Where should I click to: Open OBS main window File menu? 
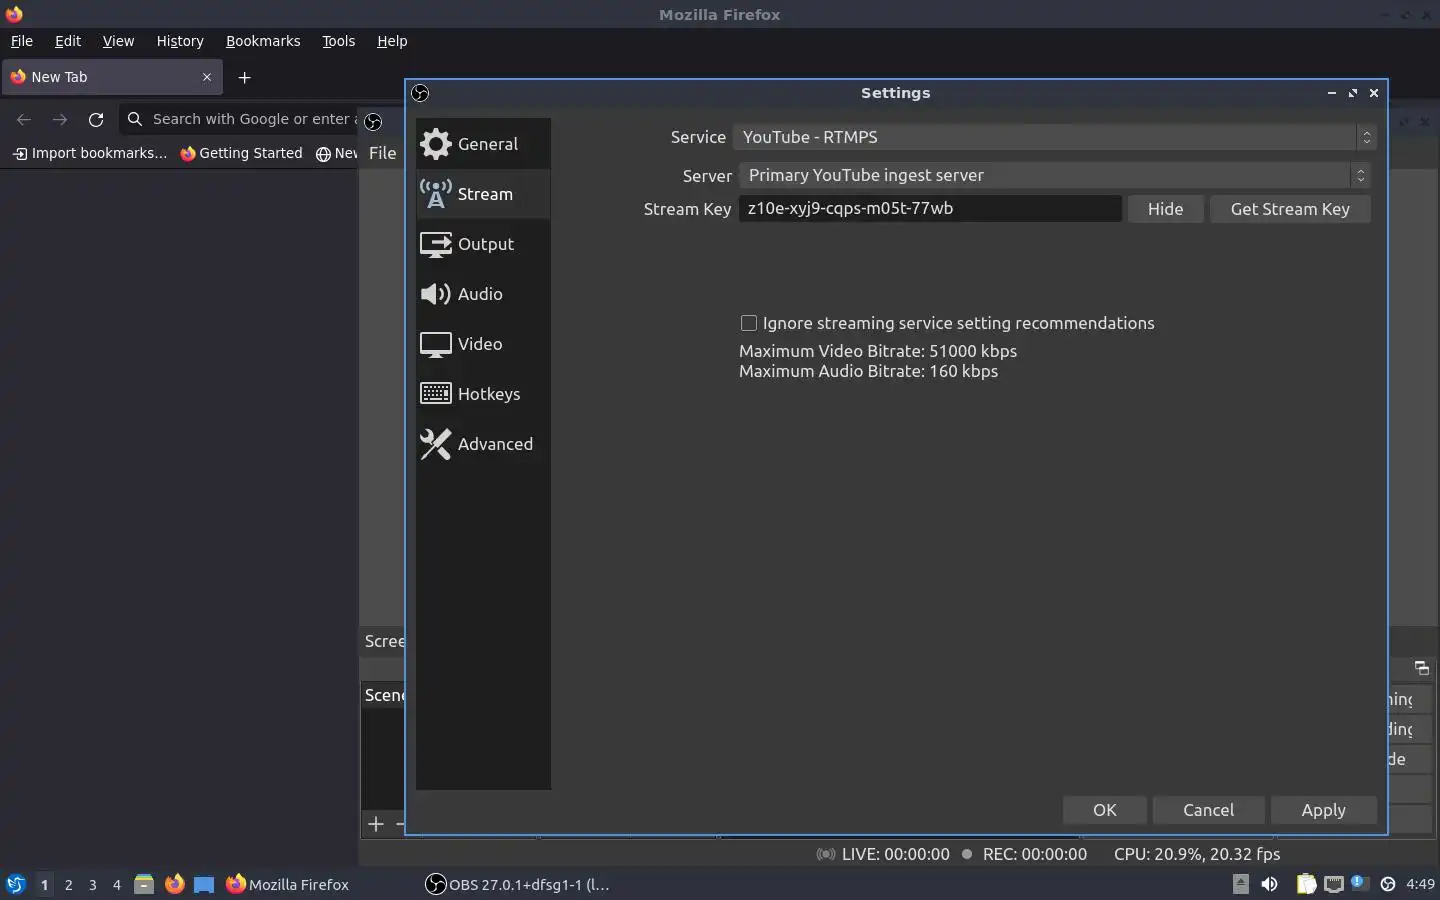(x=382, y=153)
